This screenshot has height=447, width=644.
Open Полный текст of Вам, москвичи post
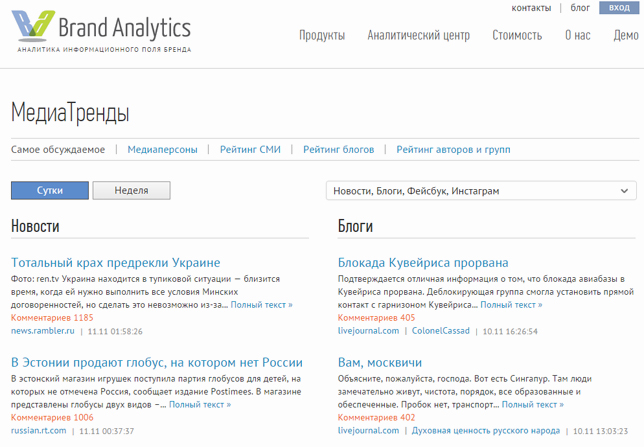(x=533, y=405)
